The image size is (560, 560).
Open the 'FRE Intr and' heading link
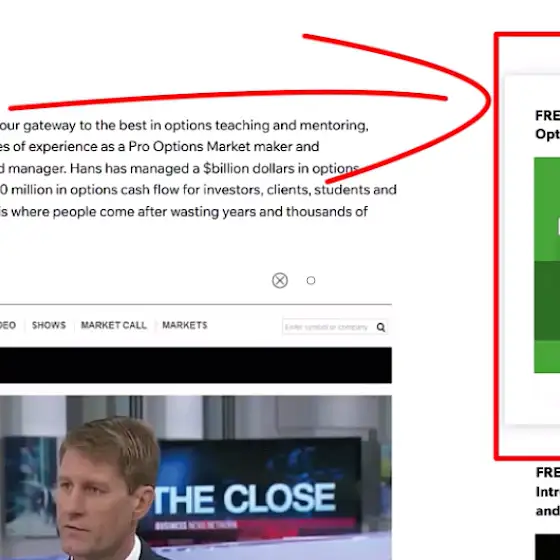click(x=548, y=491)
